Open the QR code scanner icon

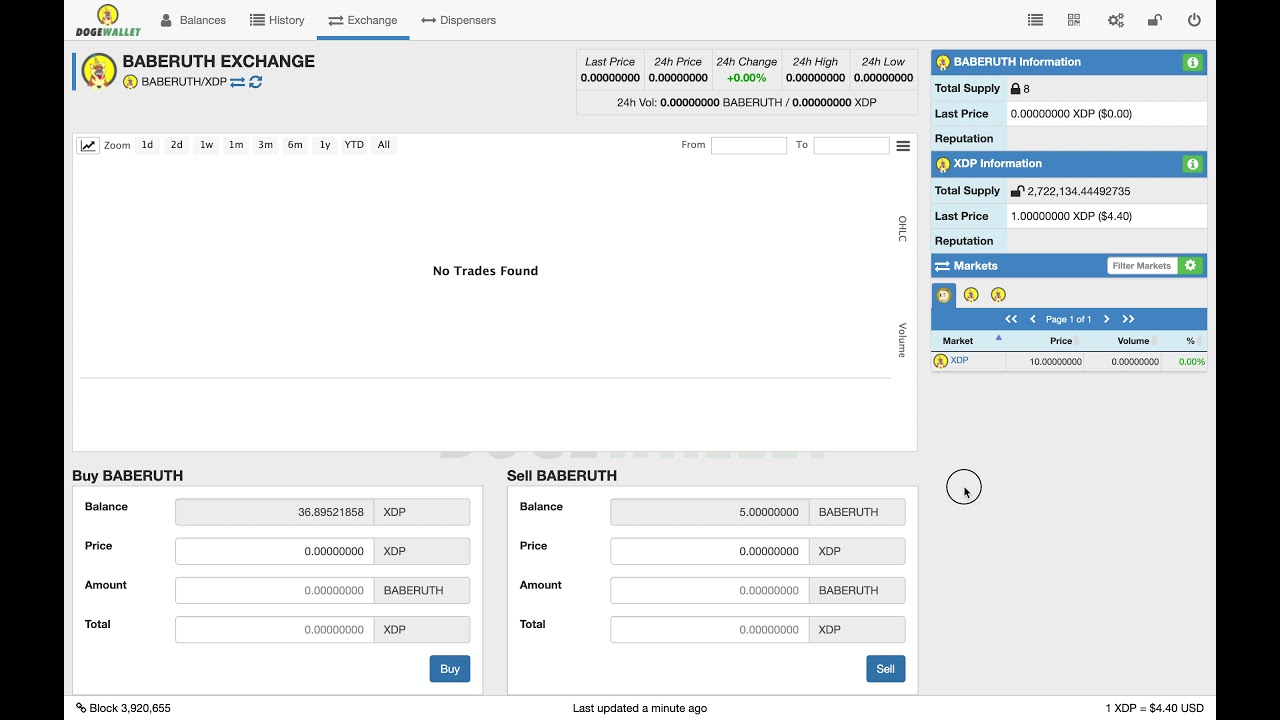point(1074,20)
